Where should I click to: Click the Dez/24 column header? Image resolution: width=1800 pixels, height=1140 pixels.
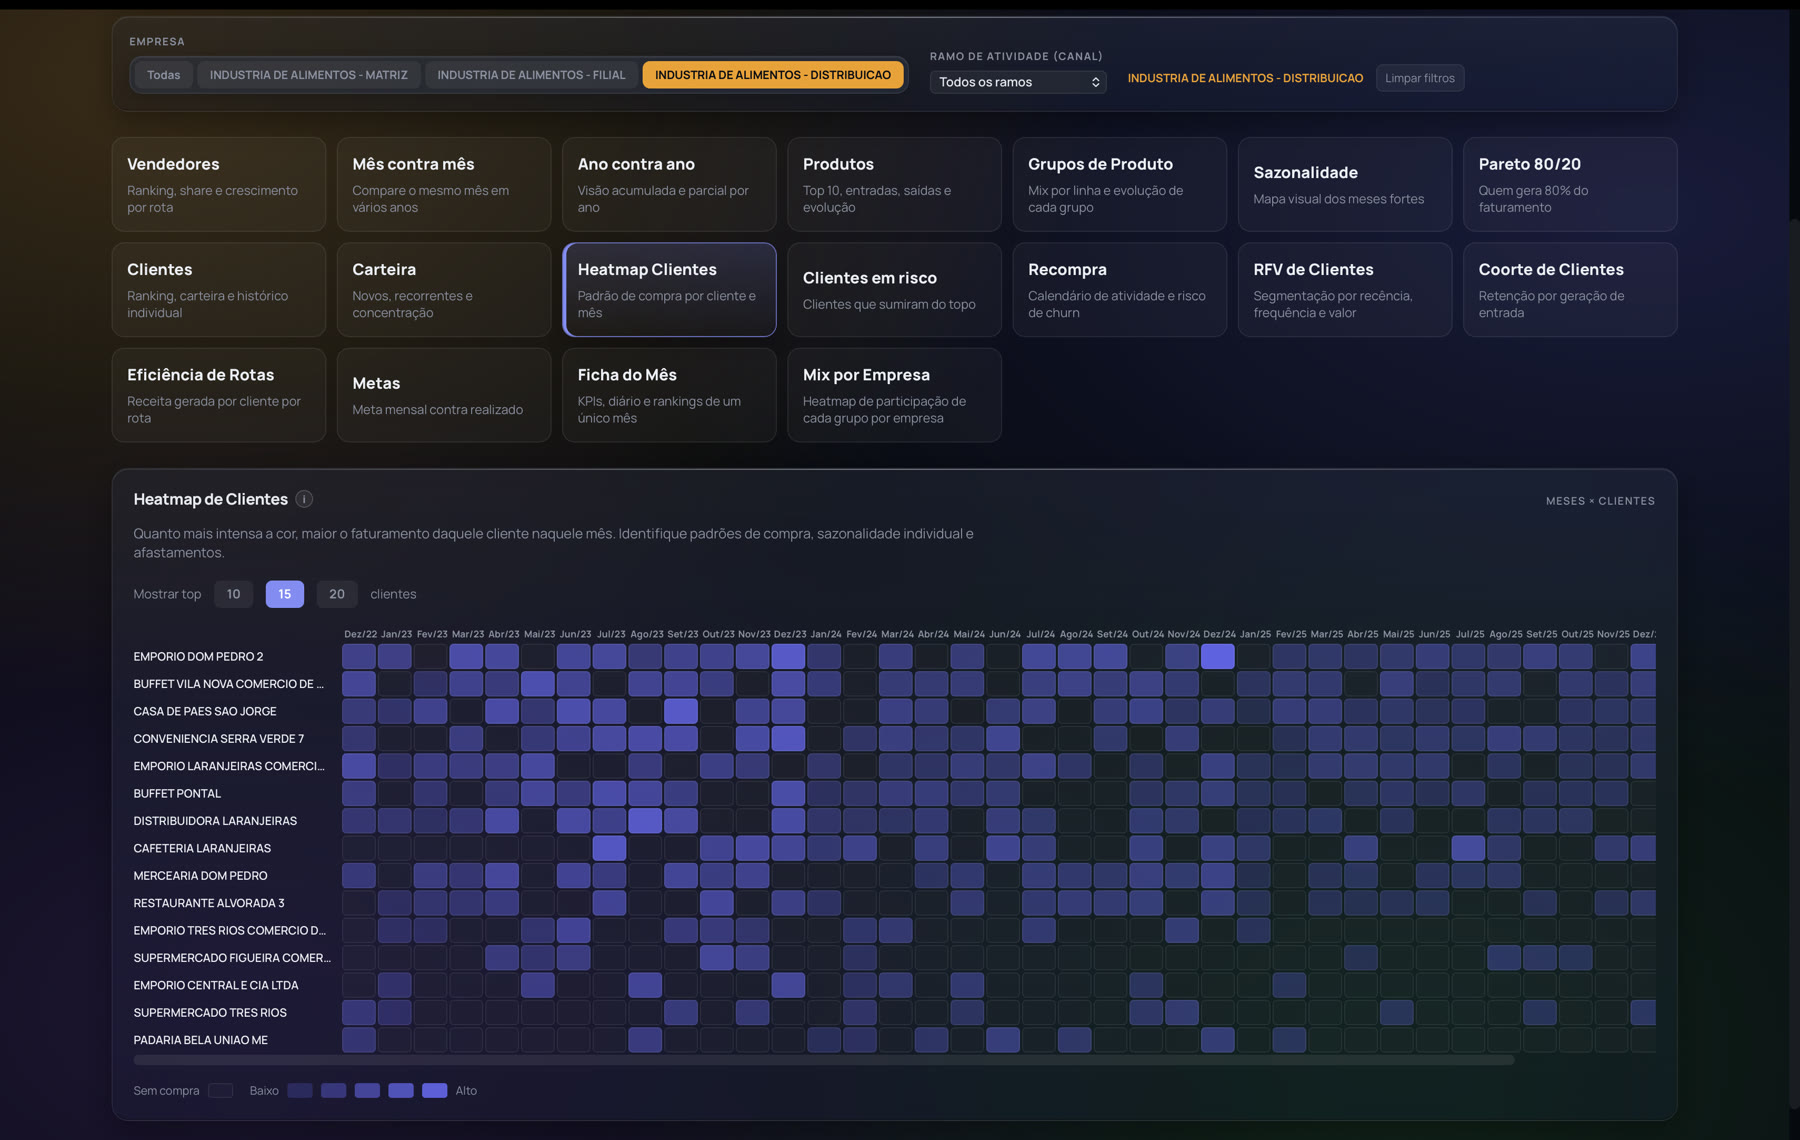pos(1219,634)
